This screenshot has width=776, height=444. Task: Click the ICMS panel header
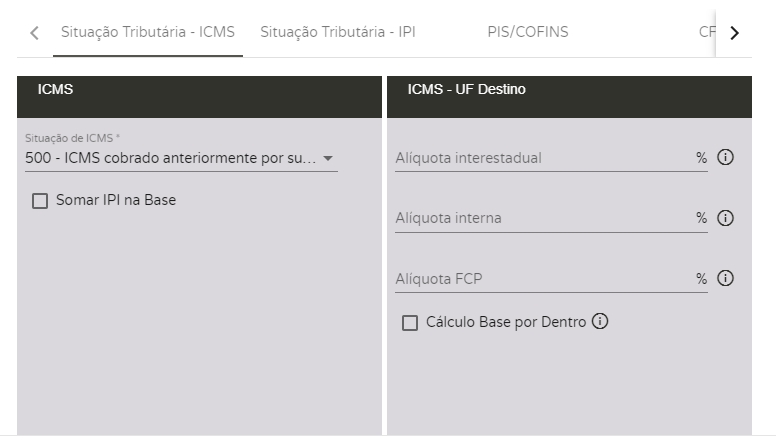[x=199, y=90]
